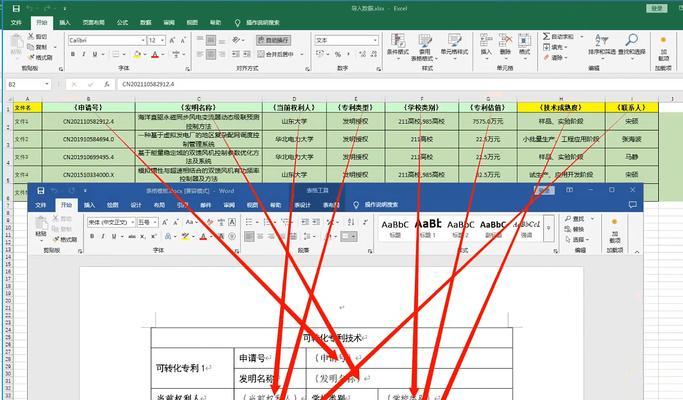Apply Excel fill color (yellow bucket)
This screenshot has width=683, height=400.
coord(137,54)
